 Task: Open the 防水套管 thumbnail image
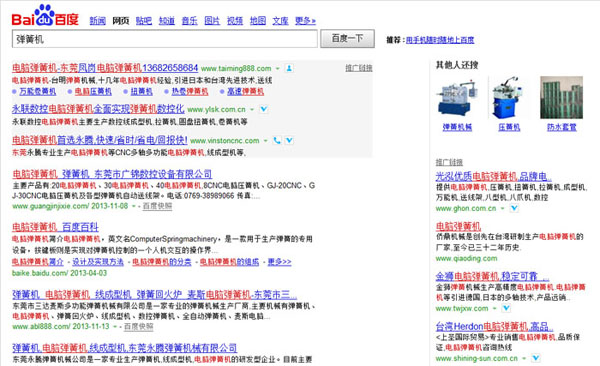pos(561,98)
